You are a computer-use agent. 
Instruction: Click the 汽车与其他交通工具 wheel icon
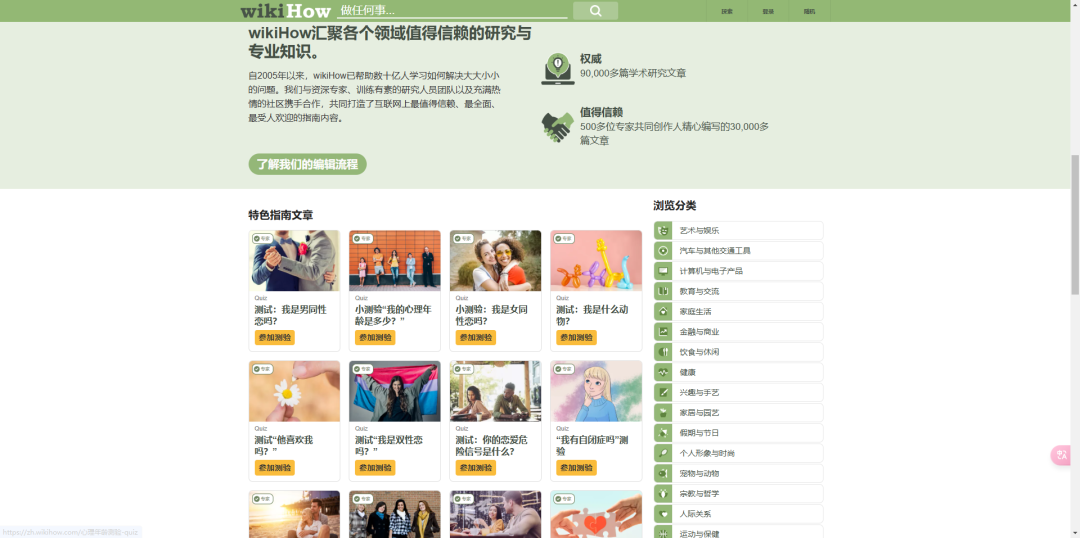pos(663,251)
